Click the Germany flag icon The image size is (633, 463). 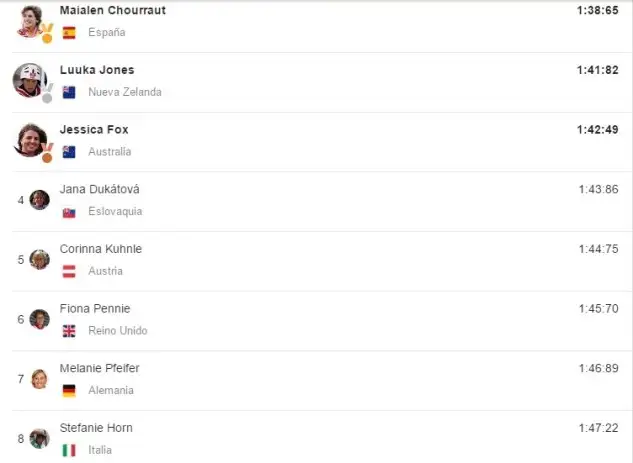(x=69, y=390)
